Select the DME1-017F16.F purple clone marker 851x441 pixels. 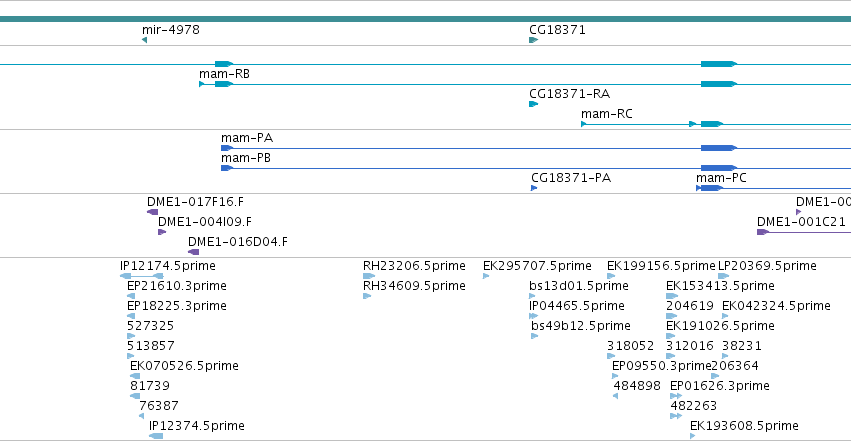click(x=153, y=212)
